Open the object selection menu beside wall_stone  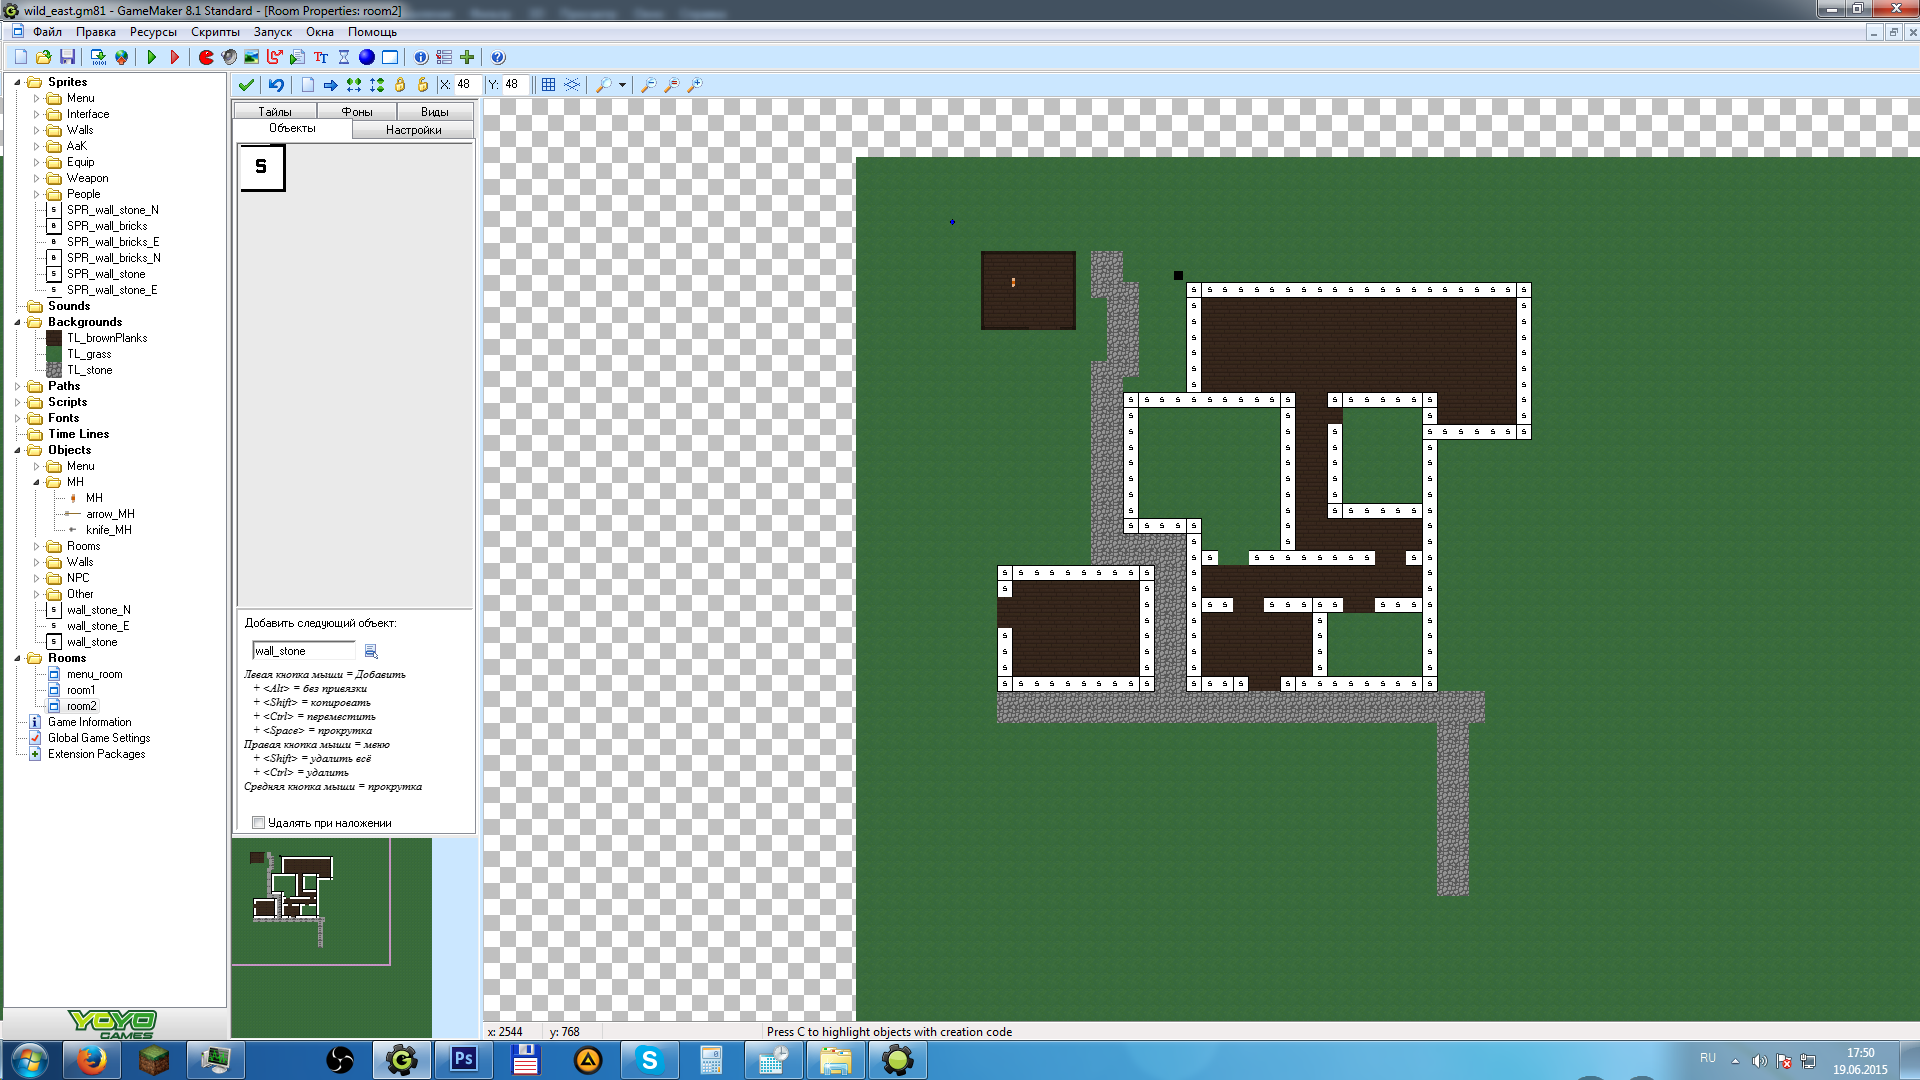371,651
